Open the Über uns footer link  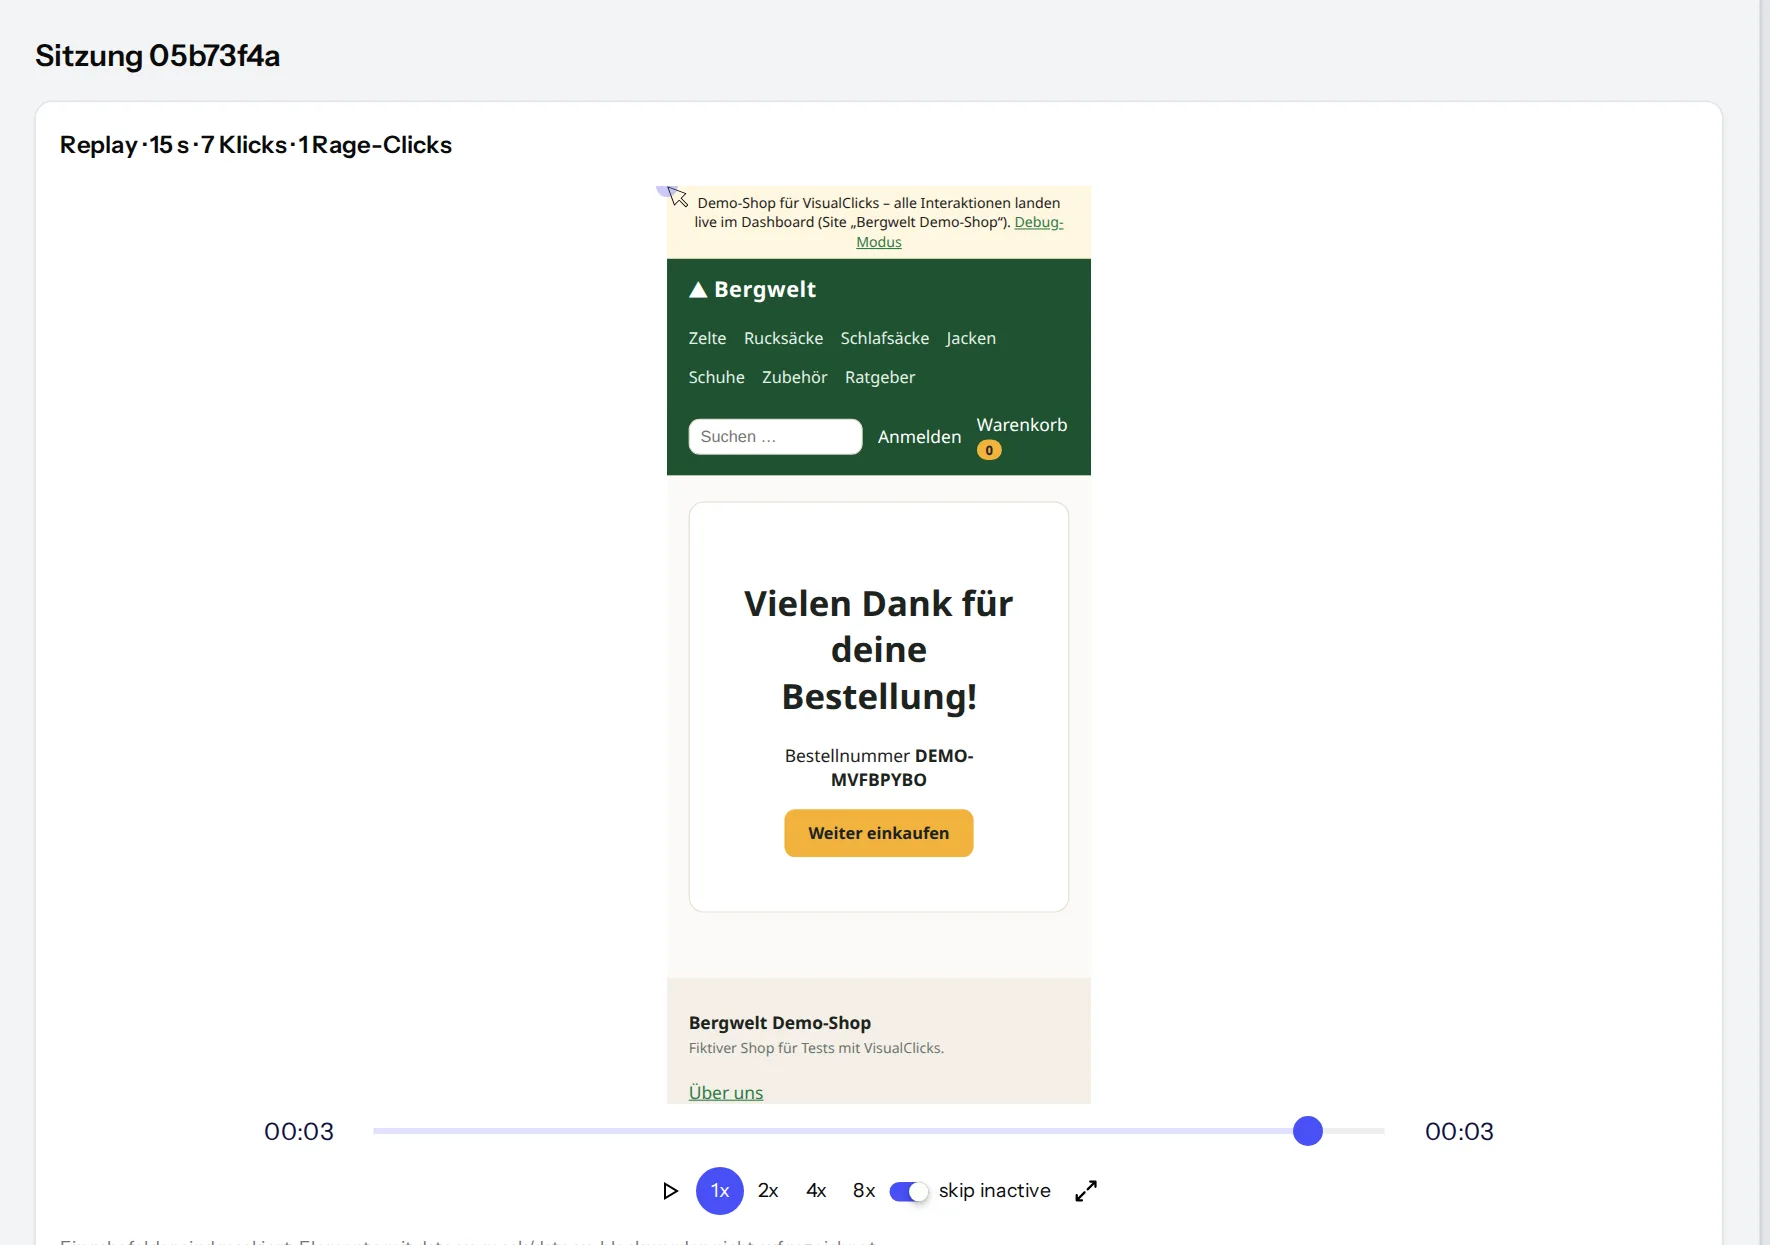tap(726, 1093)
